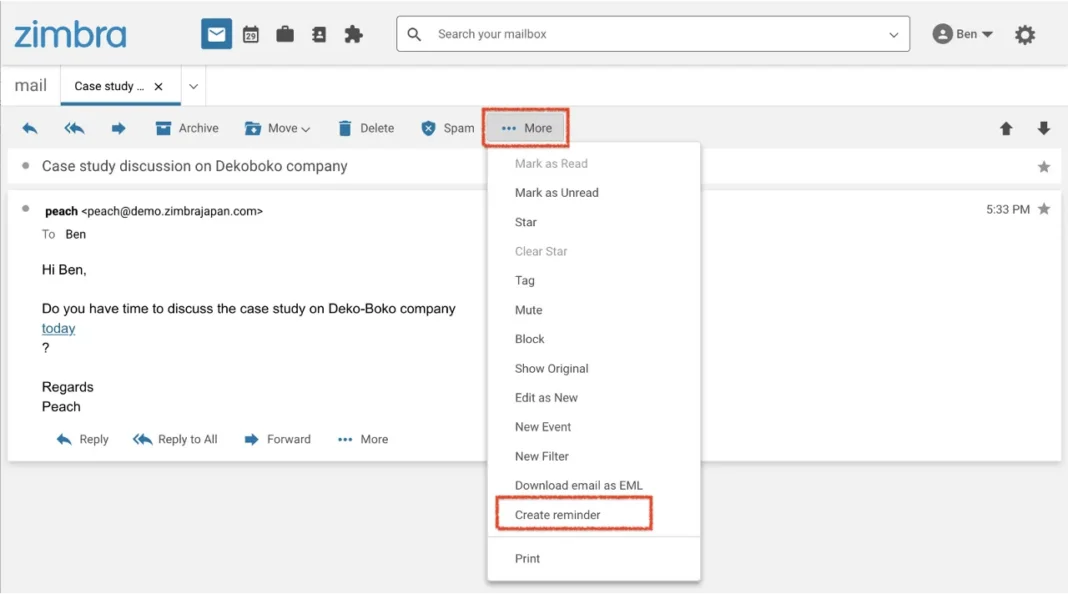Star the Case study email message

coord(1044,166)
